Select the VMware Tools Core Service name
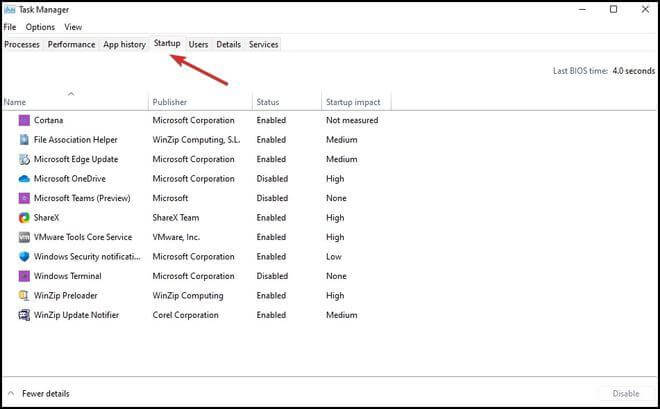Viewport: 660px width, 409px height. [x=83, y=237]
